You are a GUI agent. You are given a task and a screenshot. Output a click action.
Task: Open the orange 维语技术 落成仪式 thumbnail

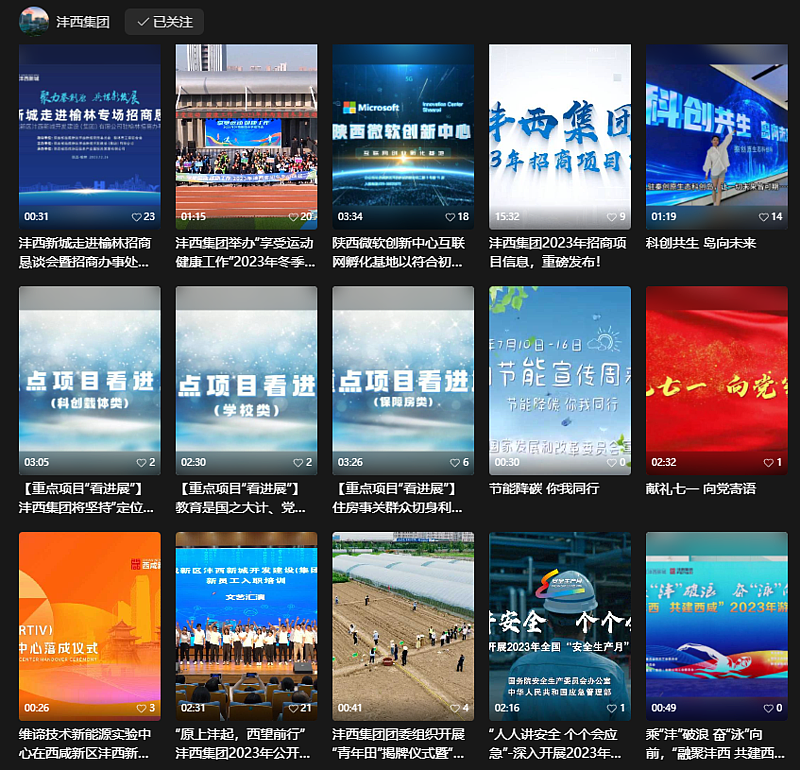[x=90, y=615]
